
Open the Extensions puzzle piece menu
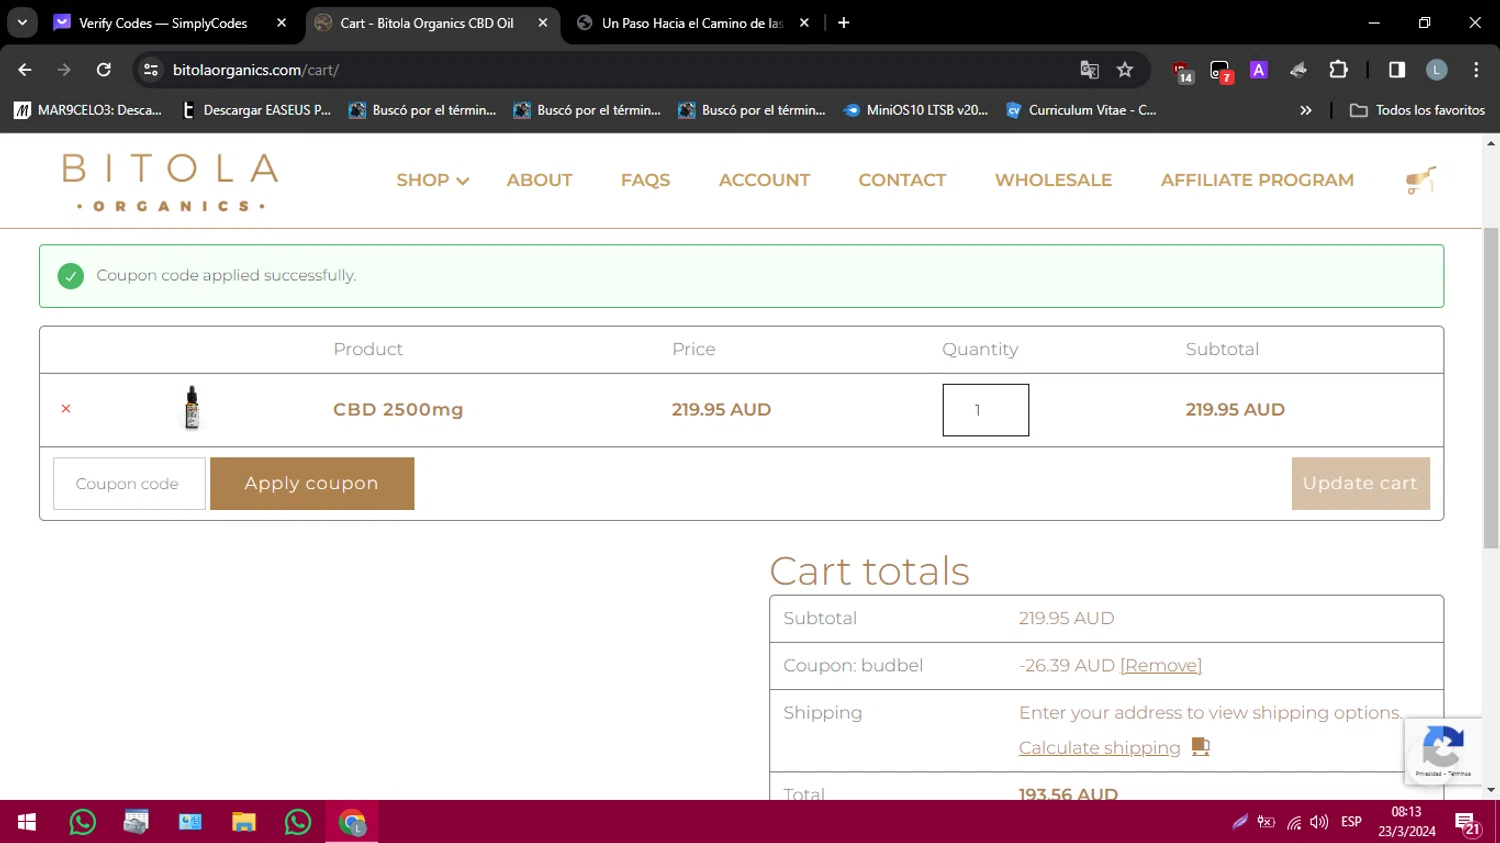pos(1338,70)
